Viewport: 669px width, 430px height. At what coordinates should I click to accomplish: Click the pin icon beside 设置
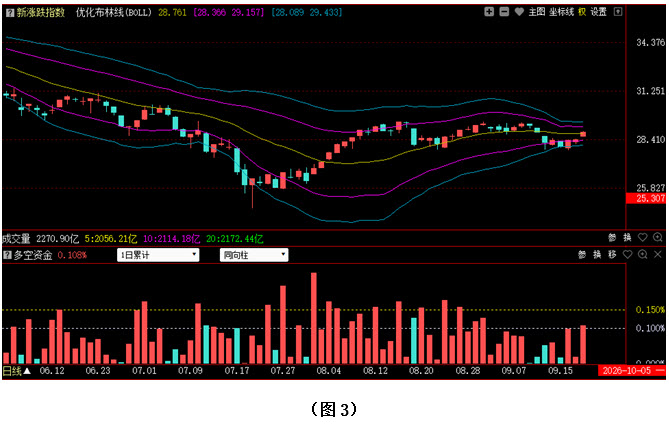(617, 12)
